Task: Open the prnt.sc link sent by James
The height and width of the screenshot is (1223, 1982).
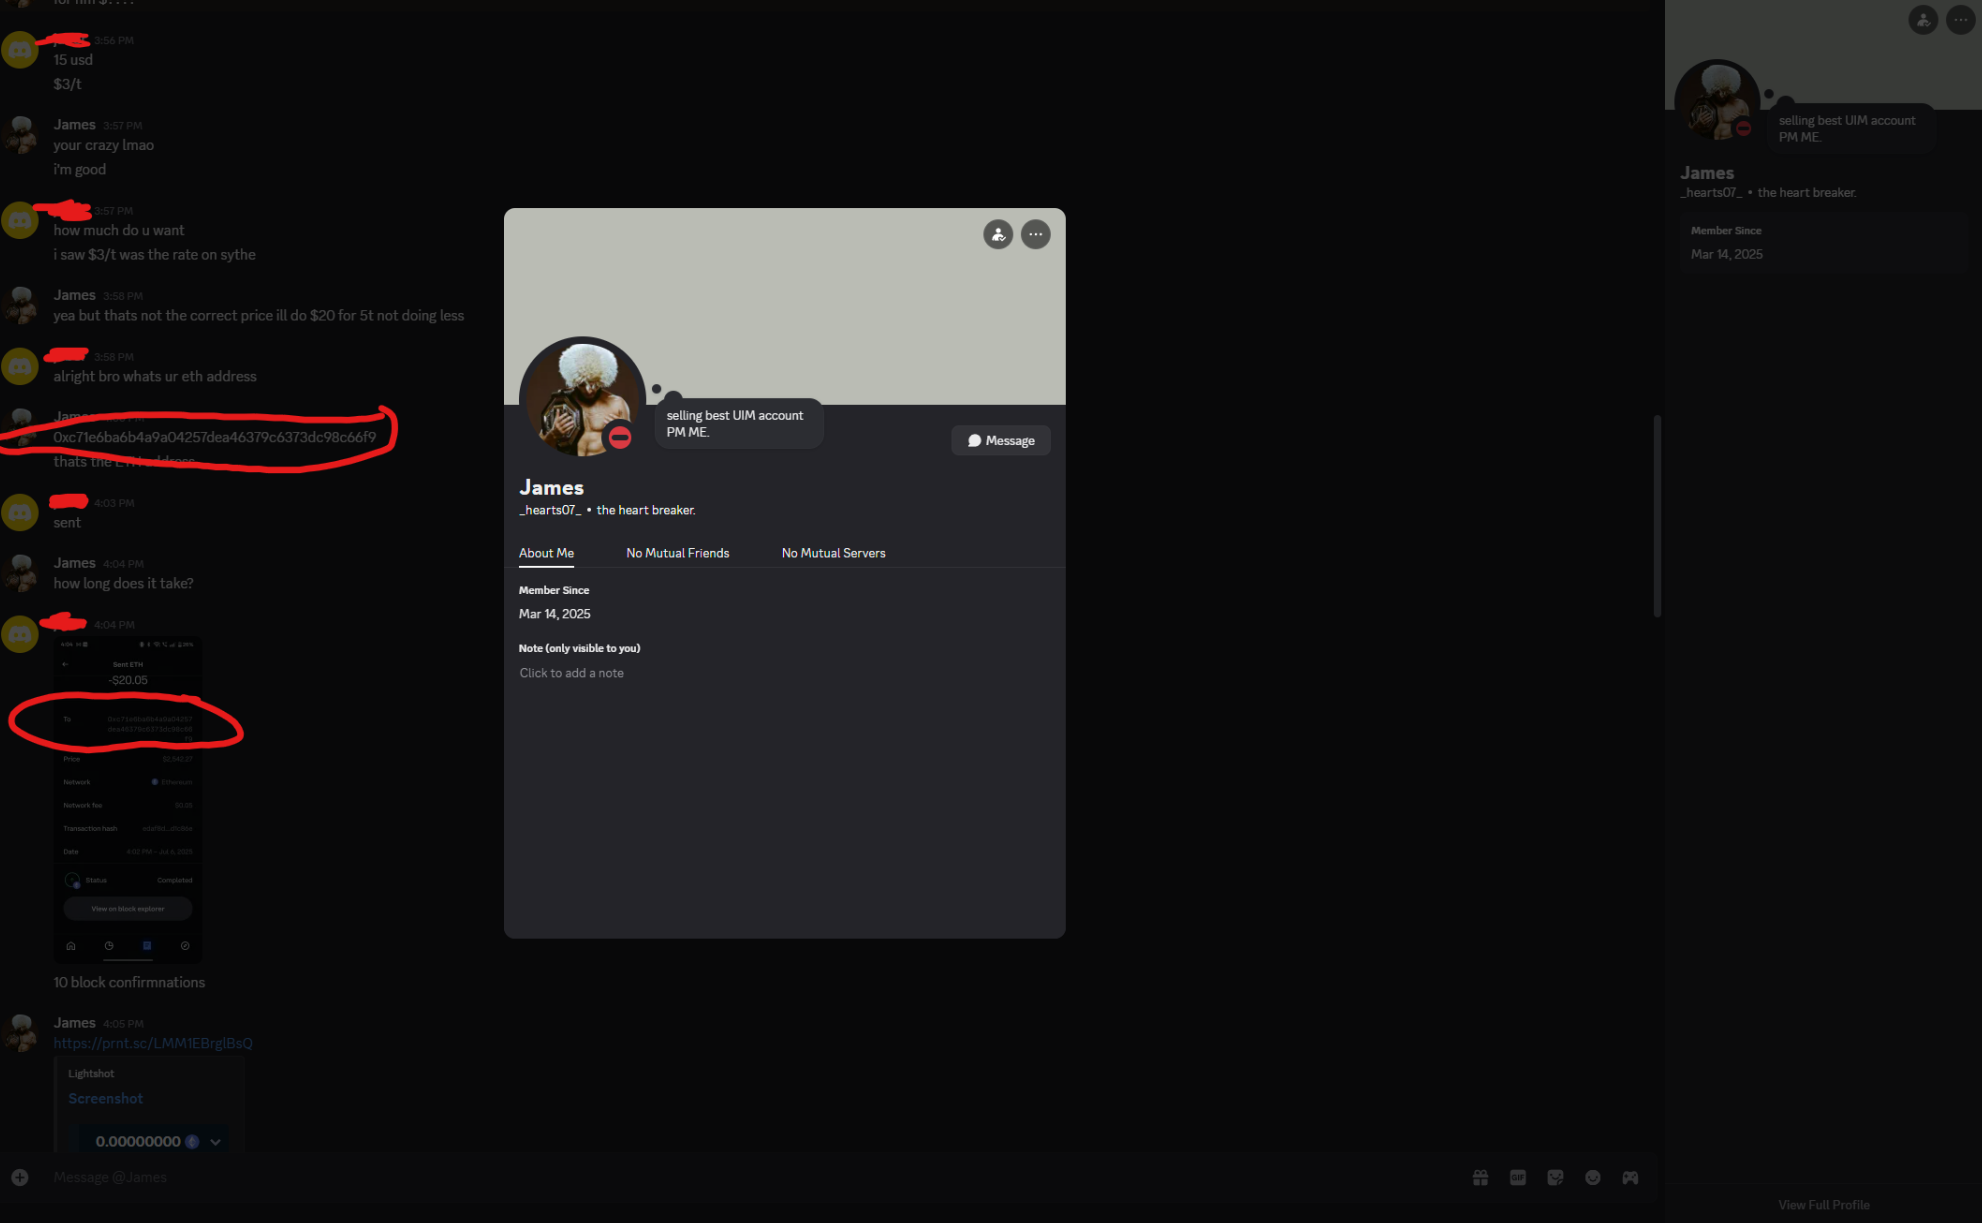Action: click(153, 1043)
